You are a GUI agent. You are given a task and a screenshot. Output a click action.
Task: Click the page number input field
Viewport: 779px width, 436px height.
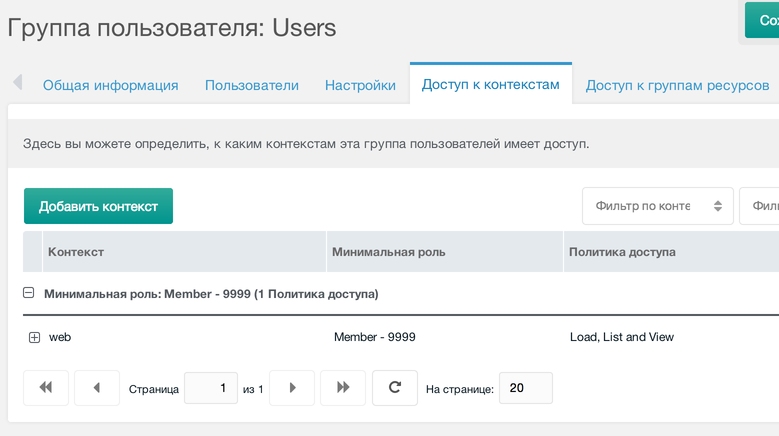point(211,388)
